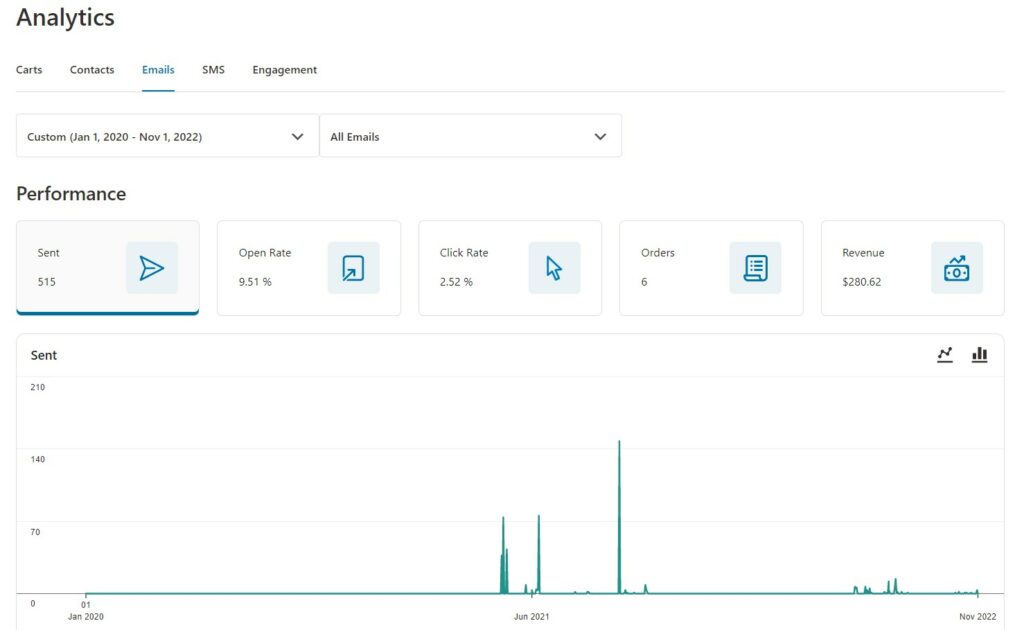Open the Carts analytics tab
Screen dimensions: 1024x630
[29, 70]
